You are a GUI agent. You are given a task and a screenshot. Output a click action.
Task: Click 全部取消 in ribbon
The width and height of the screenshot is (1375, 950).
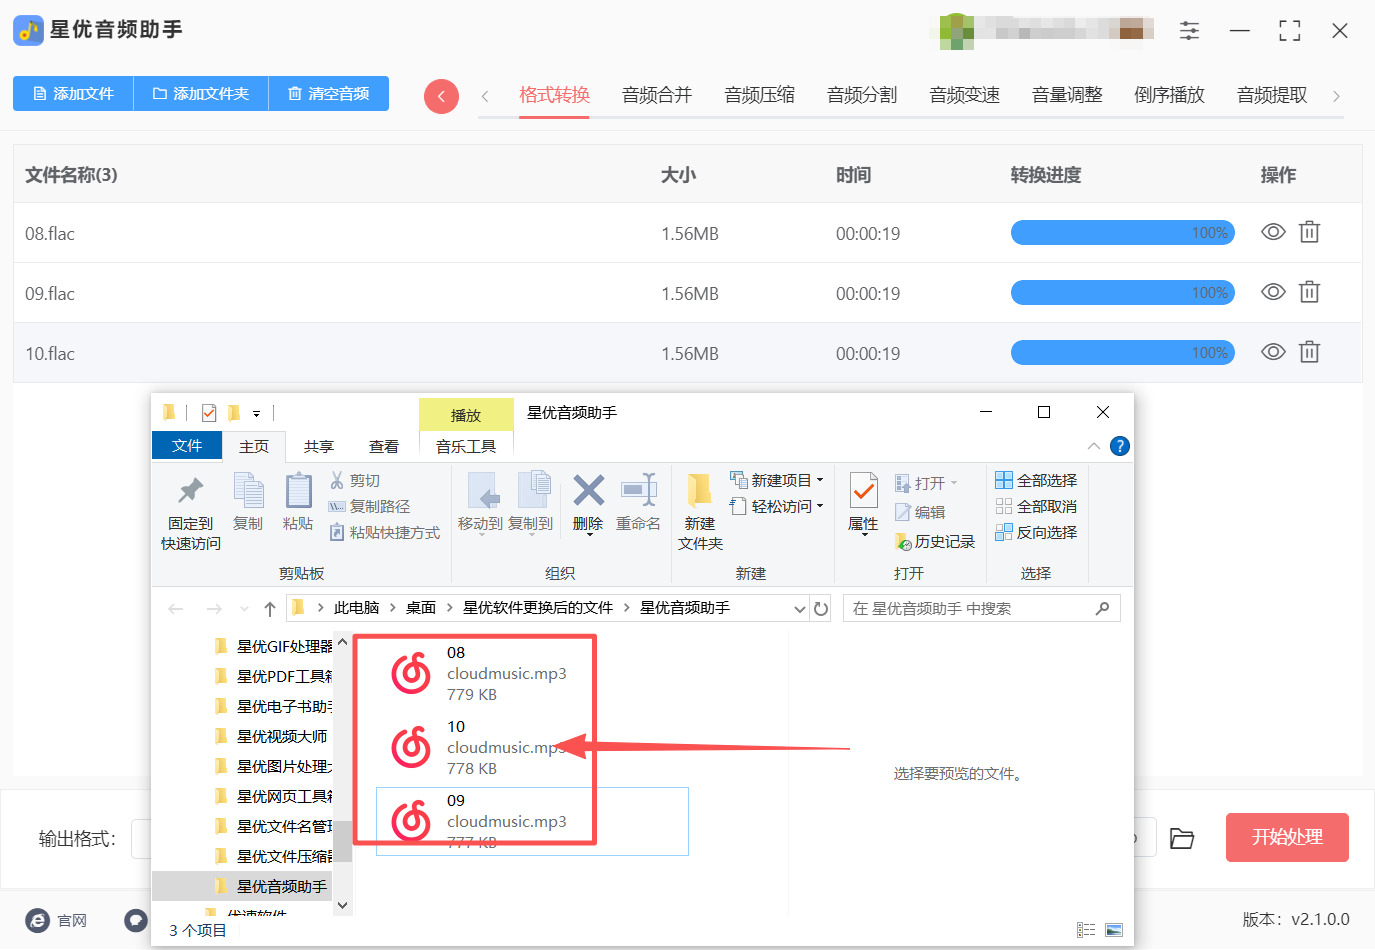(x=1036, y=506)
